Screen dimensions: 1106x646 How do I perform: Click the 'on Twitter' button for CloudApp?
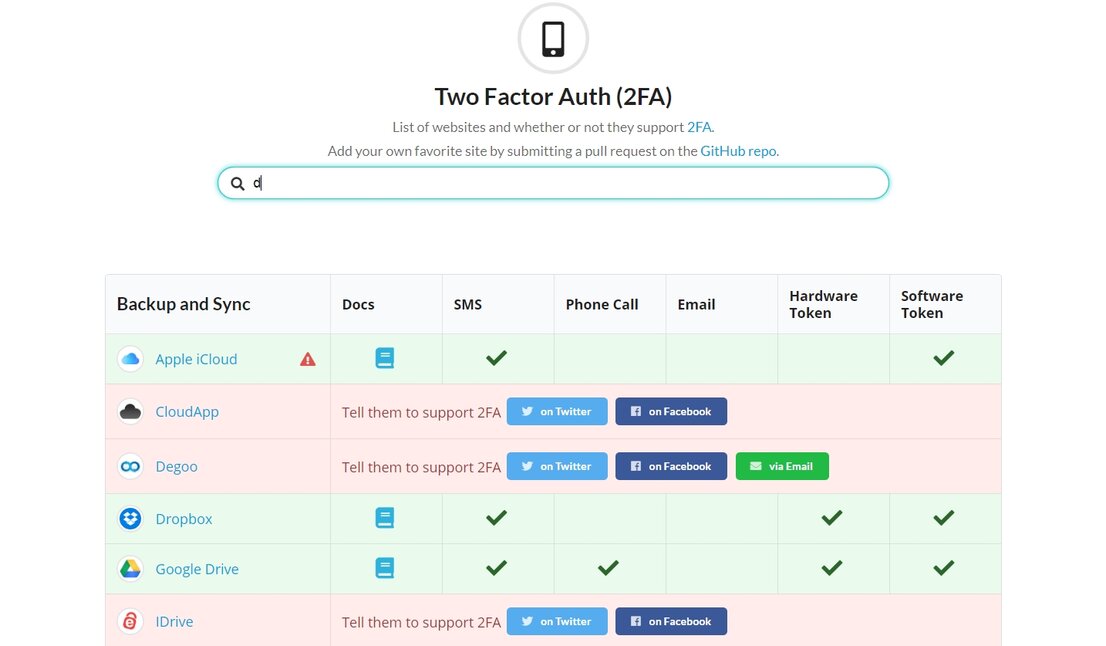coord(557,411)
